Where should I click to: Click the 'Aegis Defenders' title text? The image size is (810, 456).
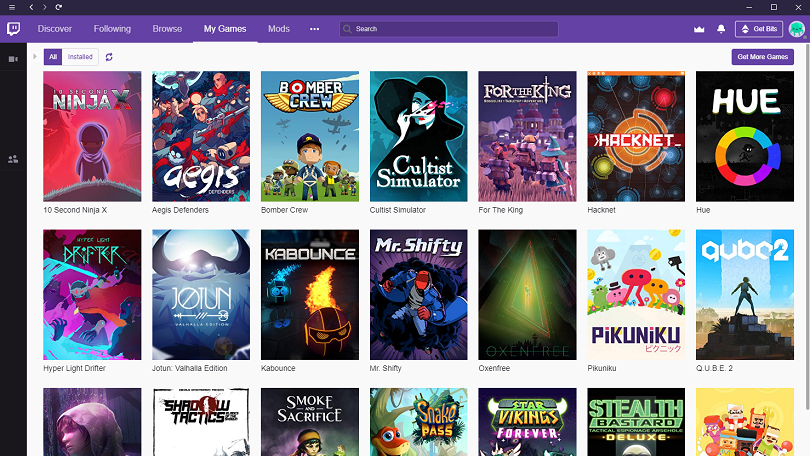180,210
